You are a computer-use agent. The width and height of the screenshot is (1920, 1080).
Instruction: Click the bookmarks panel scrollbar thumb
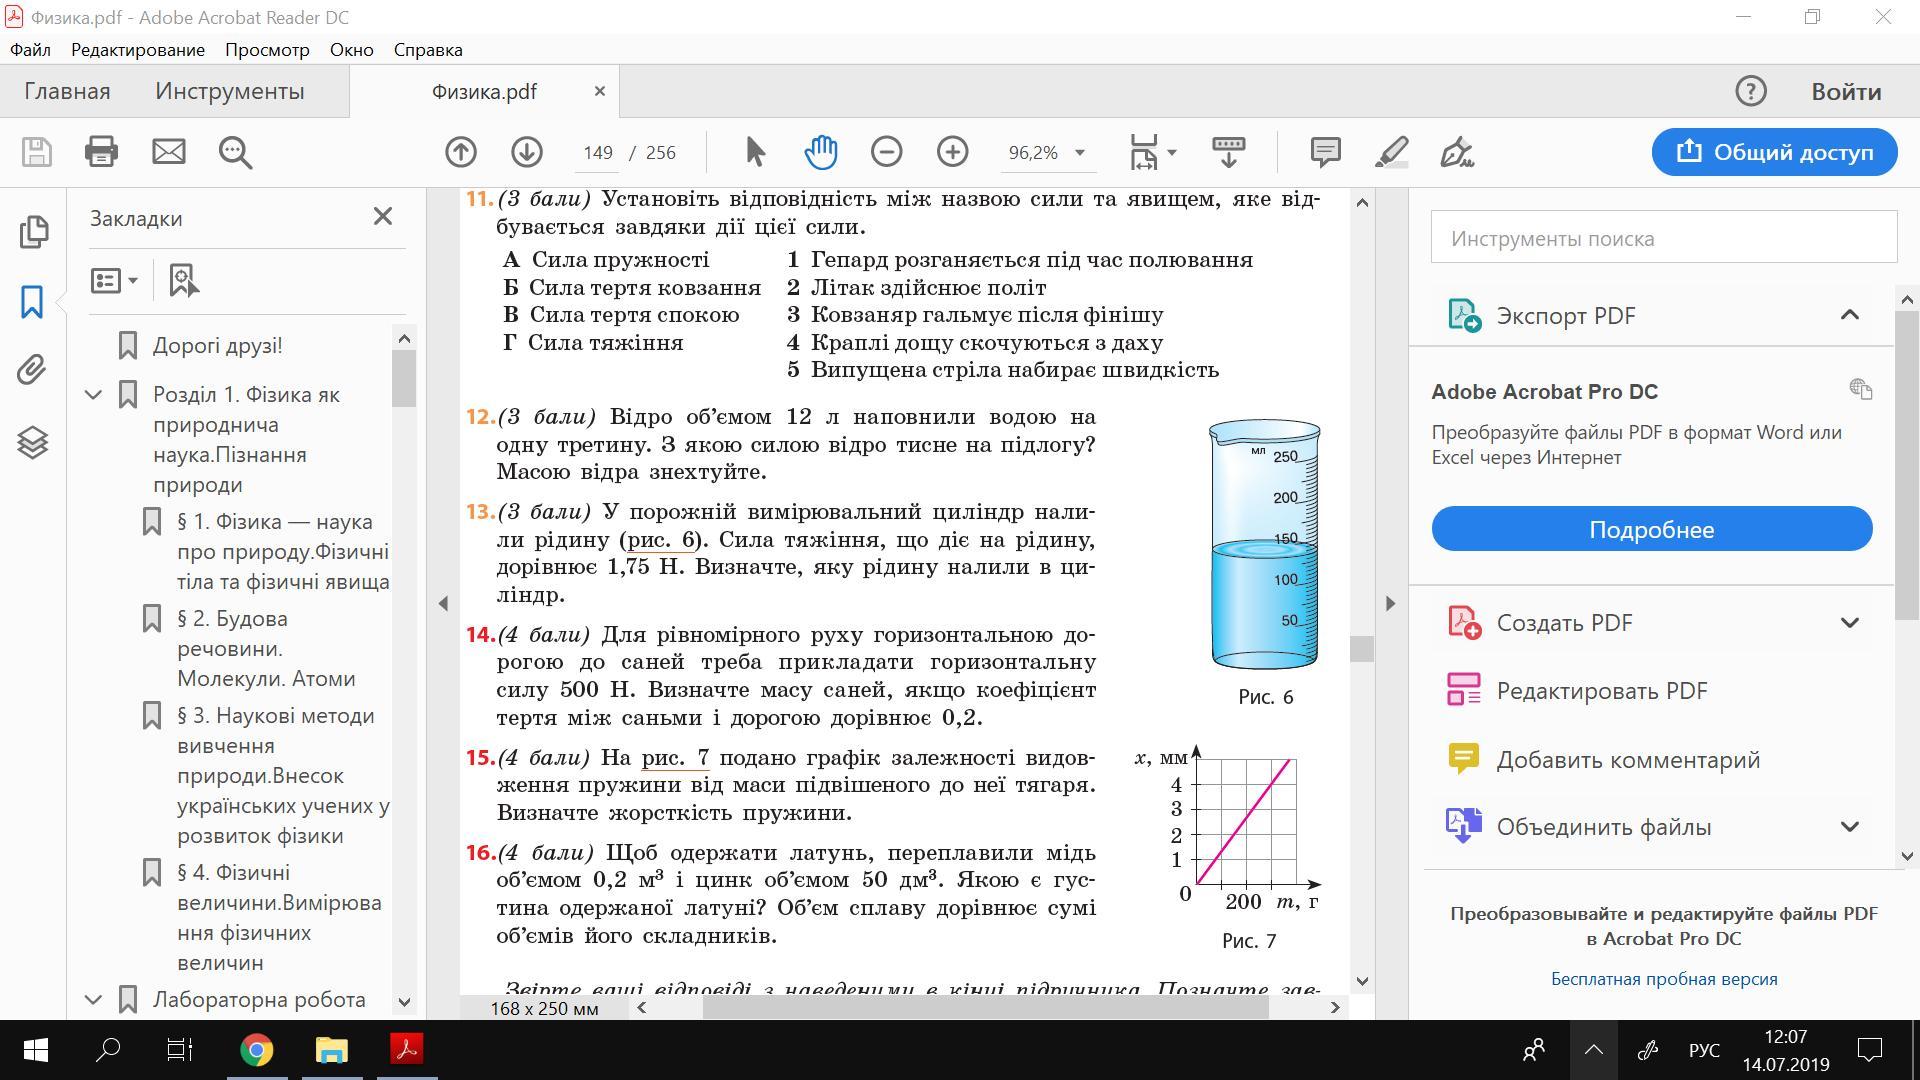point(404,378)
